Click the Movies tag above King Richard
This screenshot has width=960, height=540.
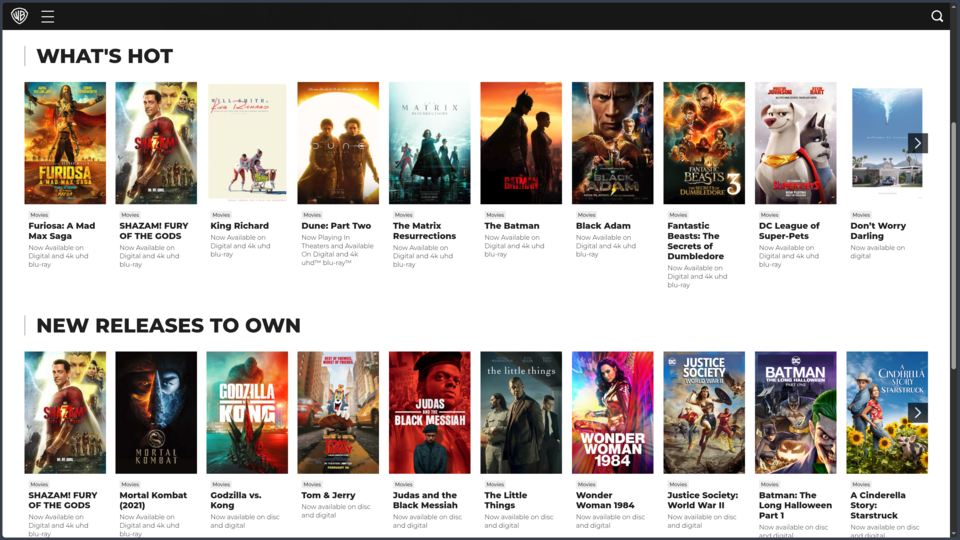click(x=221, y=215)
